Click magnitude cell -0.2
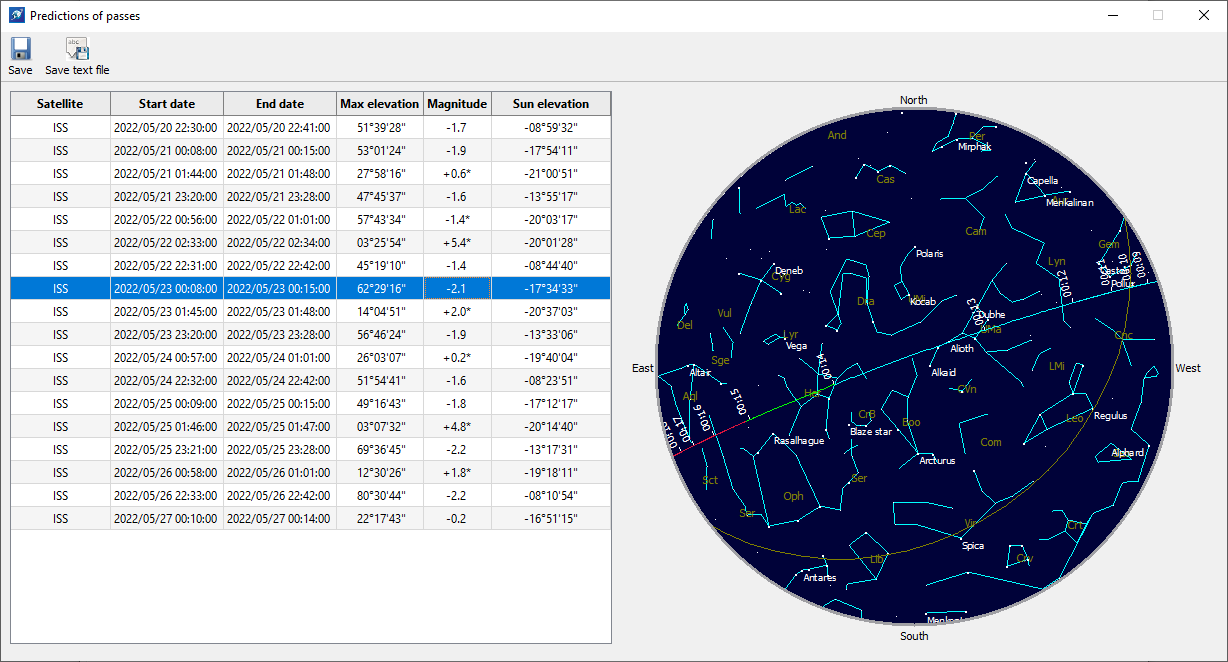 click(x=457, y=518)
